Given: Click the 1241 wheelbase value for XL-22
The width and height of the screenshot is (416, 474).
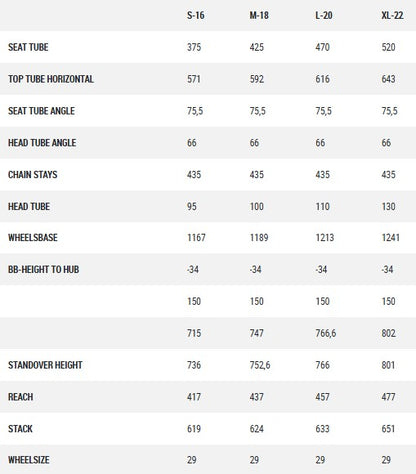Looking at the screenshot, I should [391, 237].
